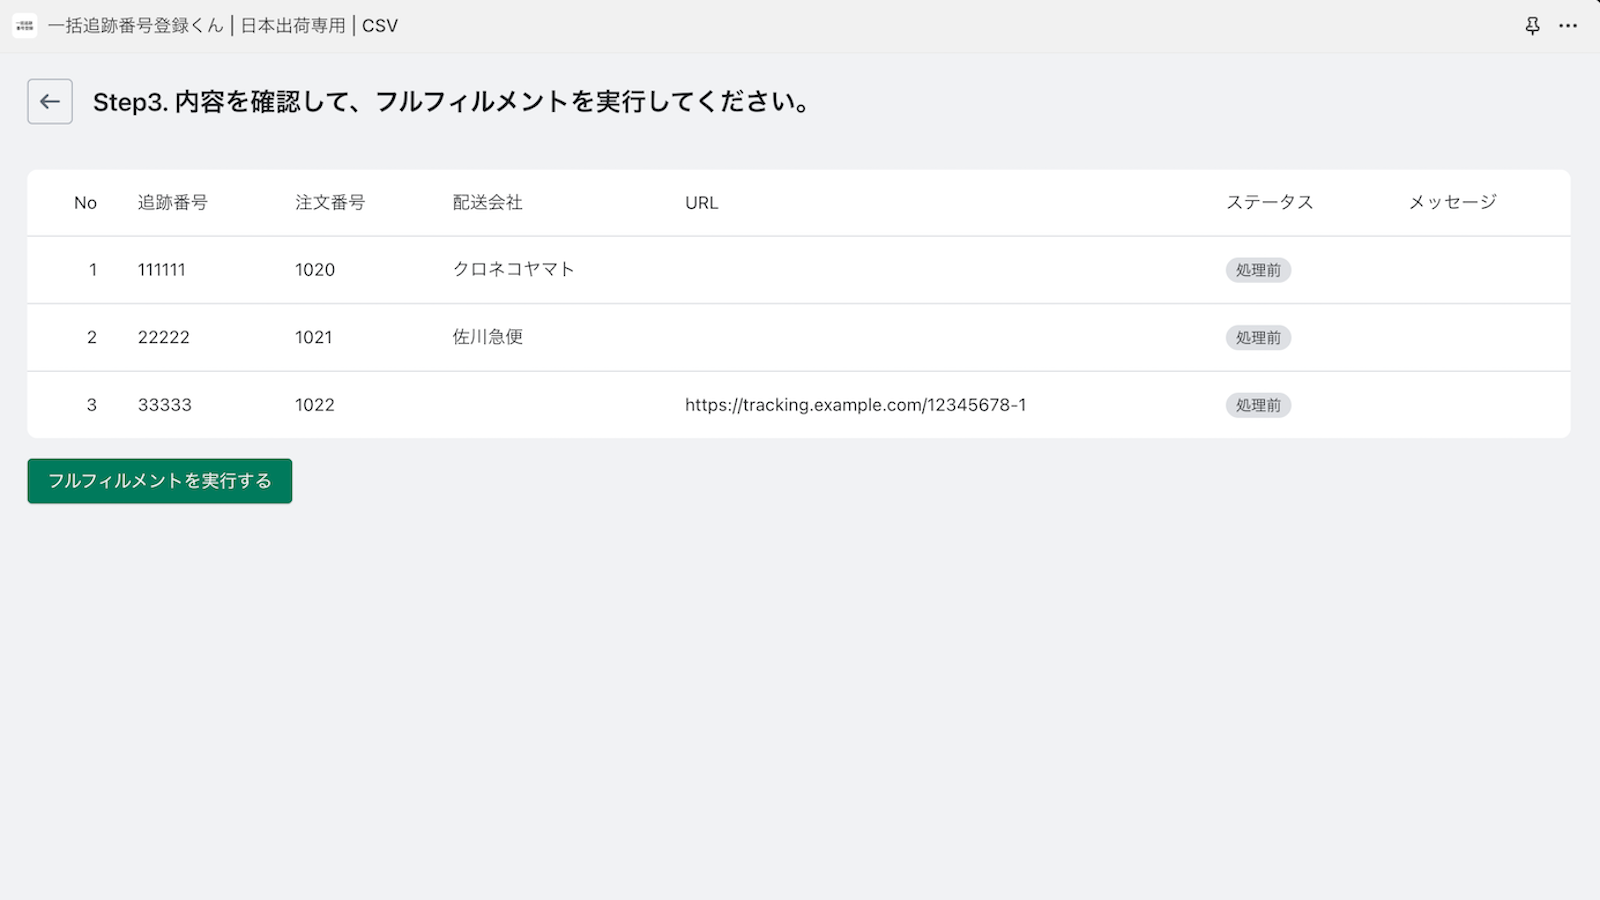Click the URL column header
1600x900 pixels.
click(x=702, y=203)
